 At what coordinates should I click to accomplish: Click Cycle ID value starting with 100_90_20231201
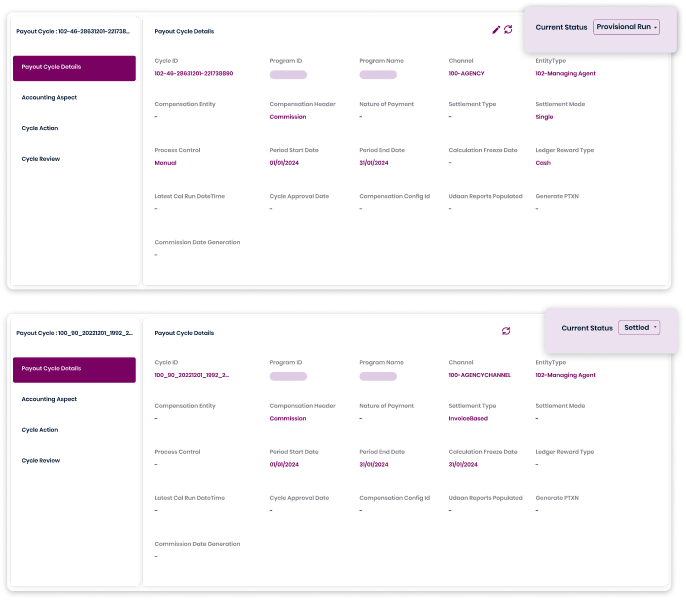(x=192, y=376)
